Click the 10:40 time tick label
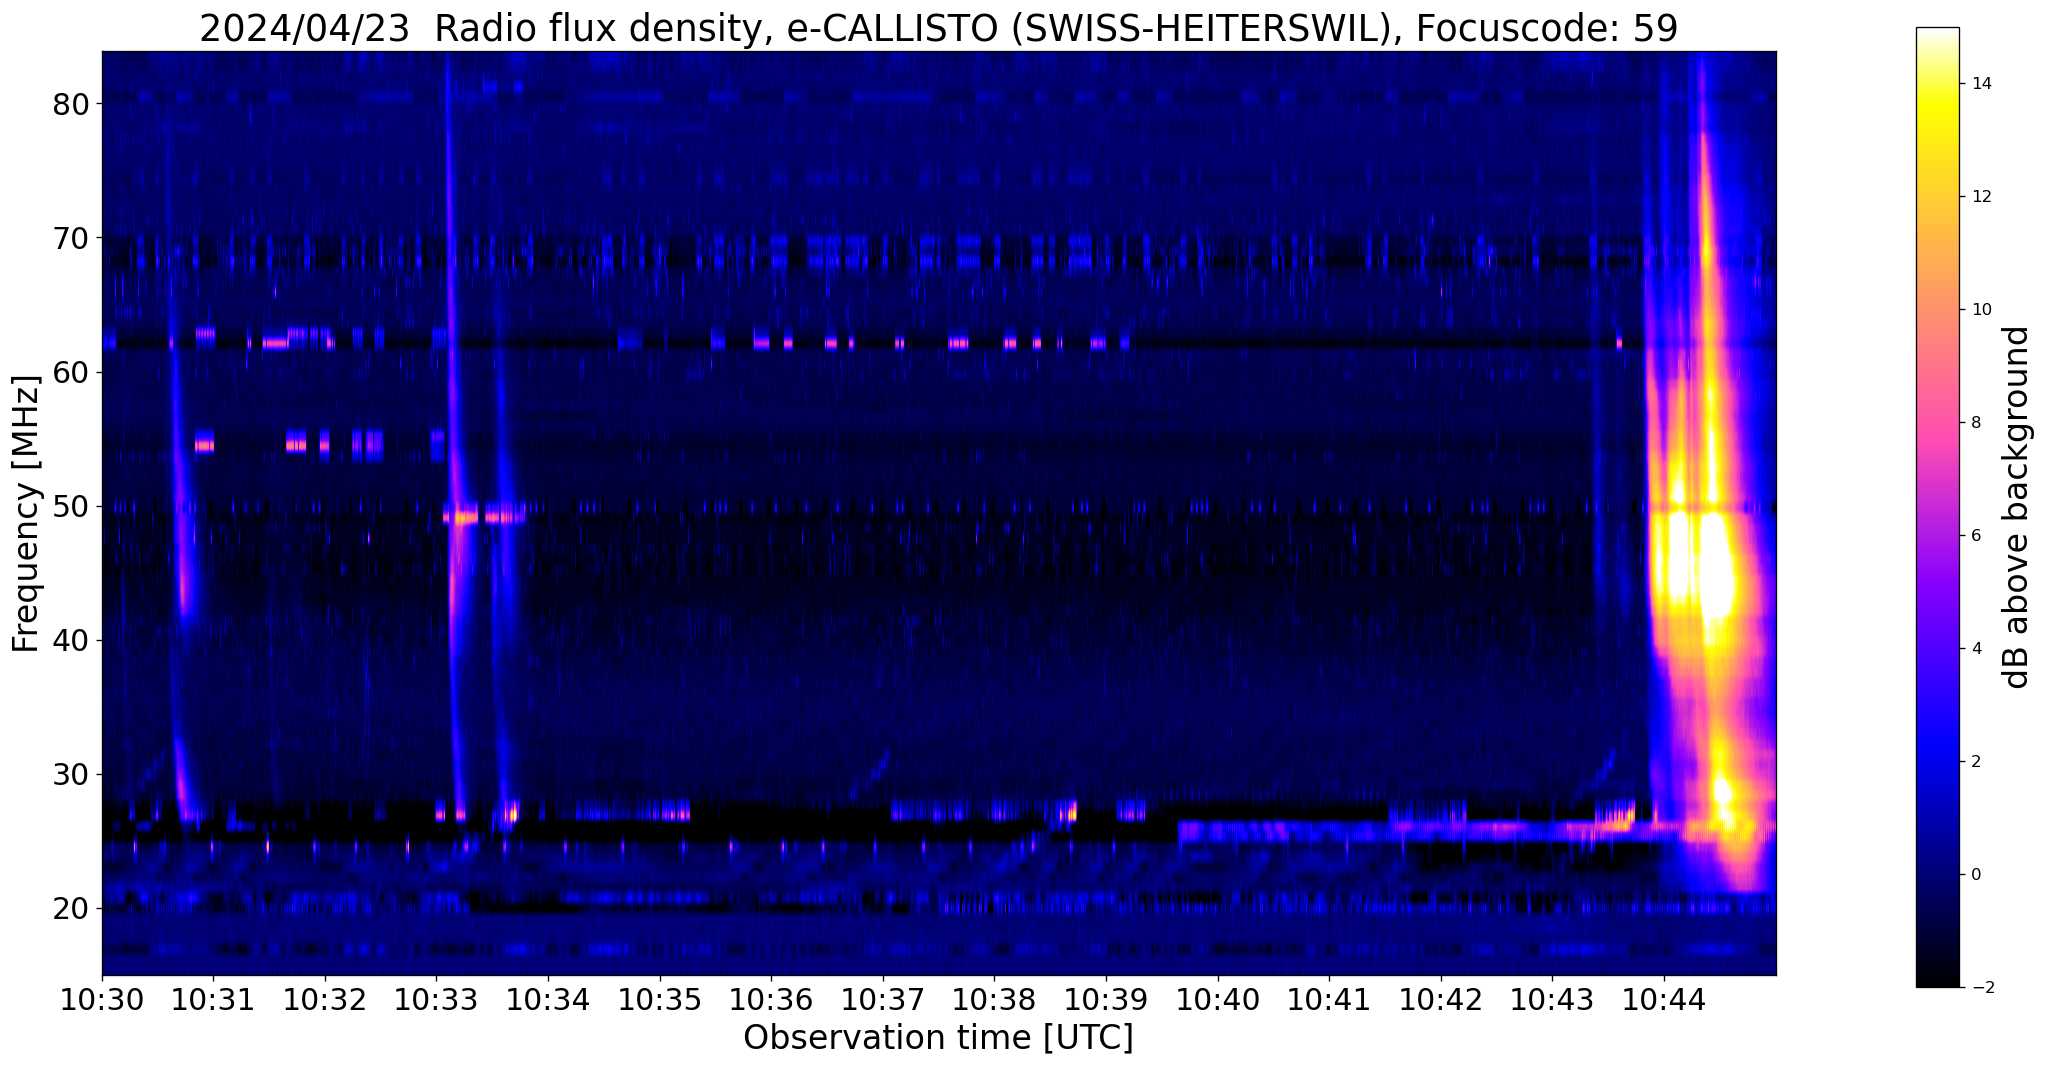This screenshot has height=1067, width=2047. [1218, 999]
